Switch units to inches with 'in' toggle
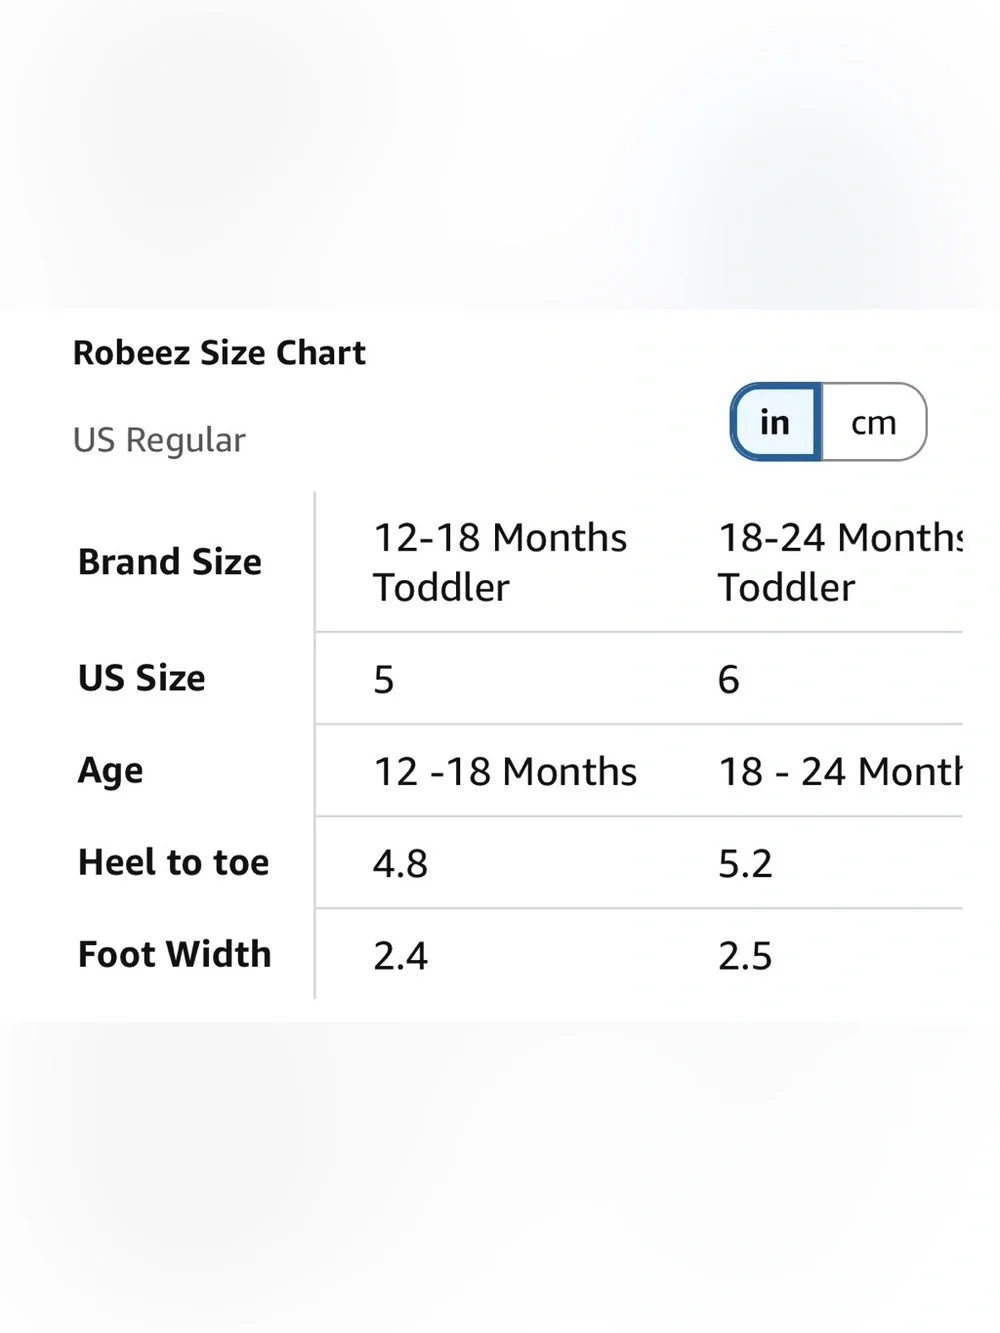 click(x=776, y=422)
